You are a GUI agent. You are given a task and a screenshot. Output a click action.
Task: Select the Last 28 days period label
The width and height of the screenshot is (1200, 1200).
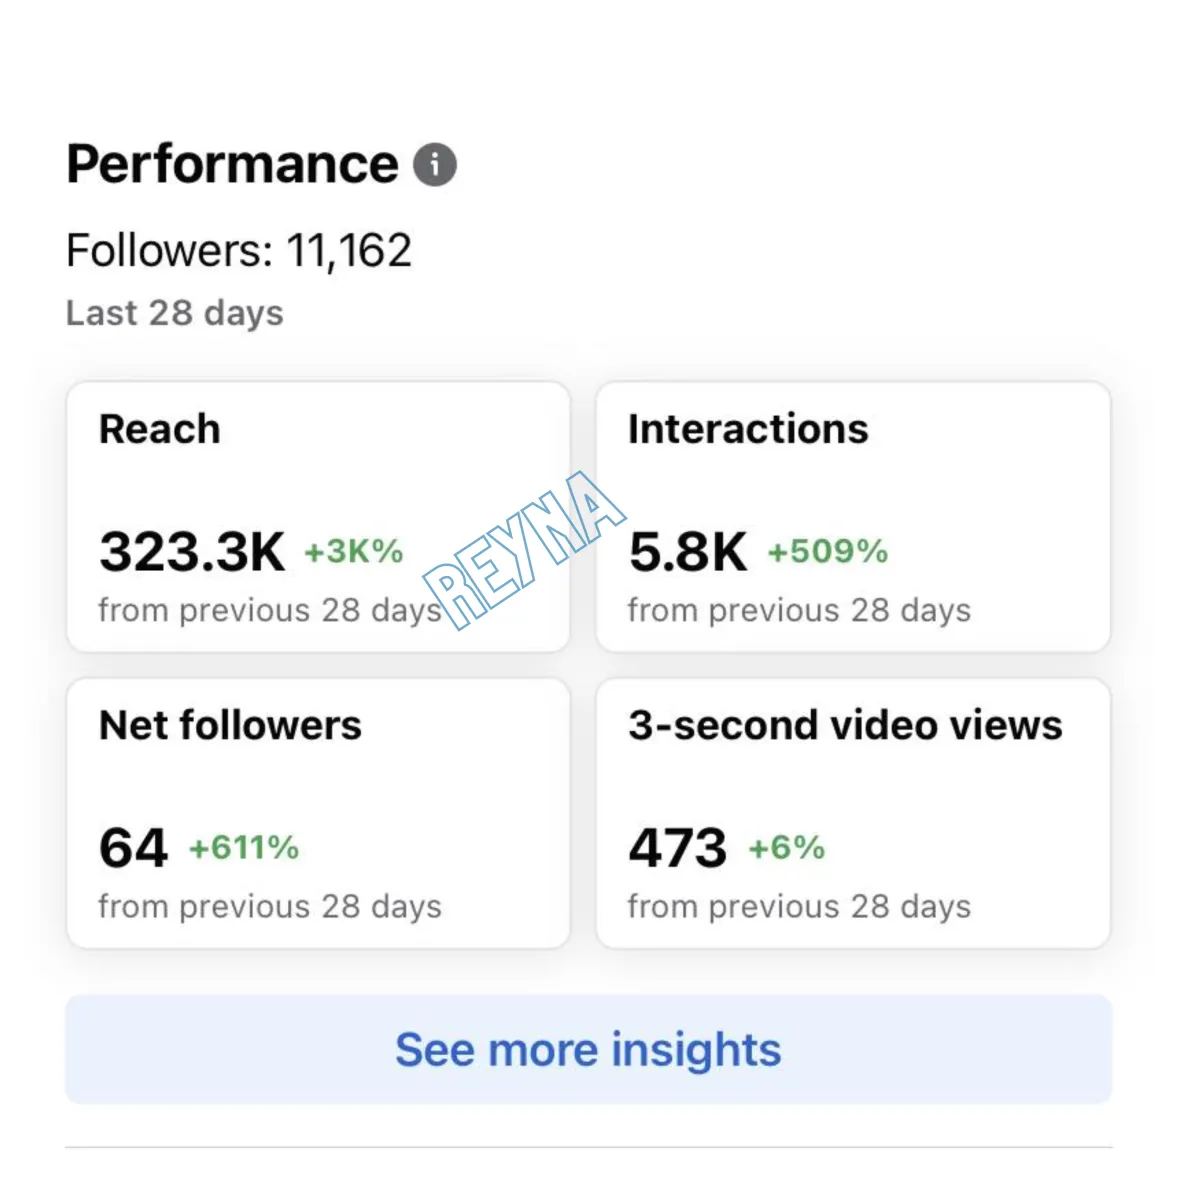point(175,313)
